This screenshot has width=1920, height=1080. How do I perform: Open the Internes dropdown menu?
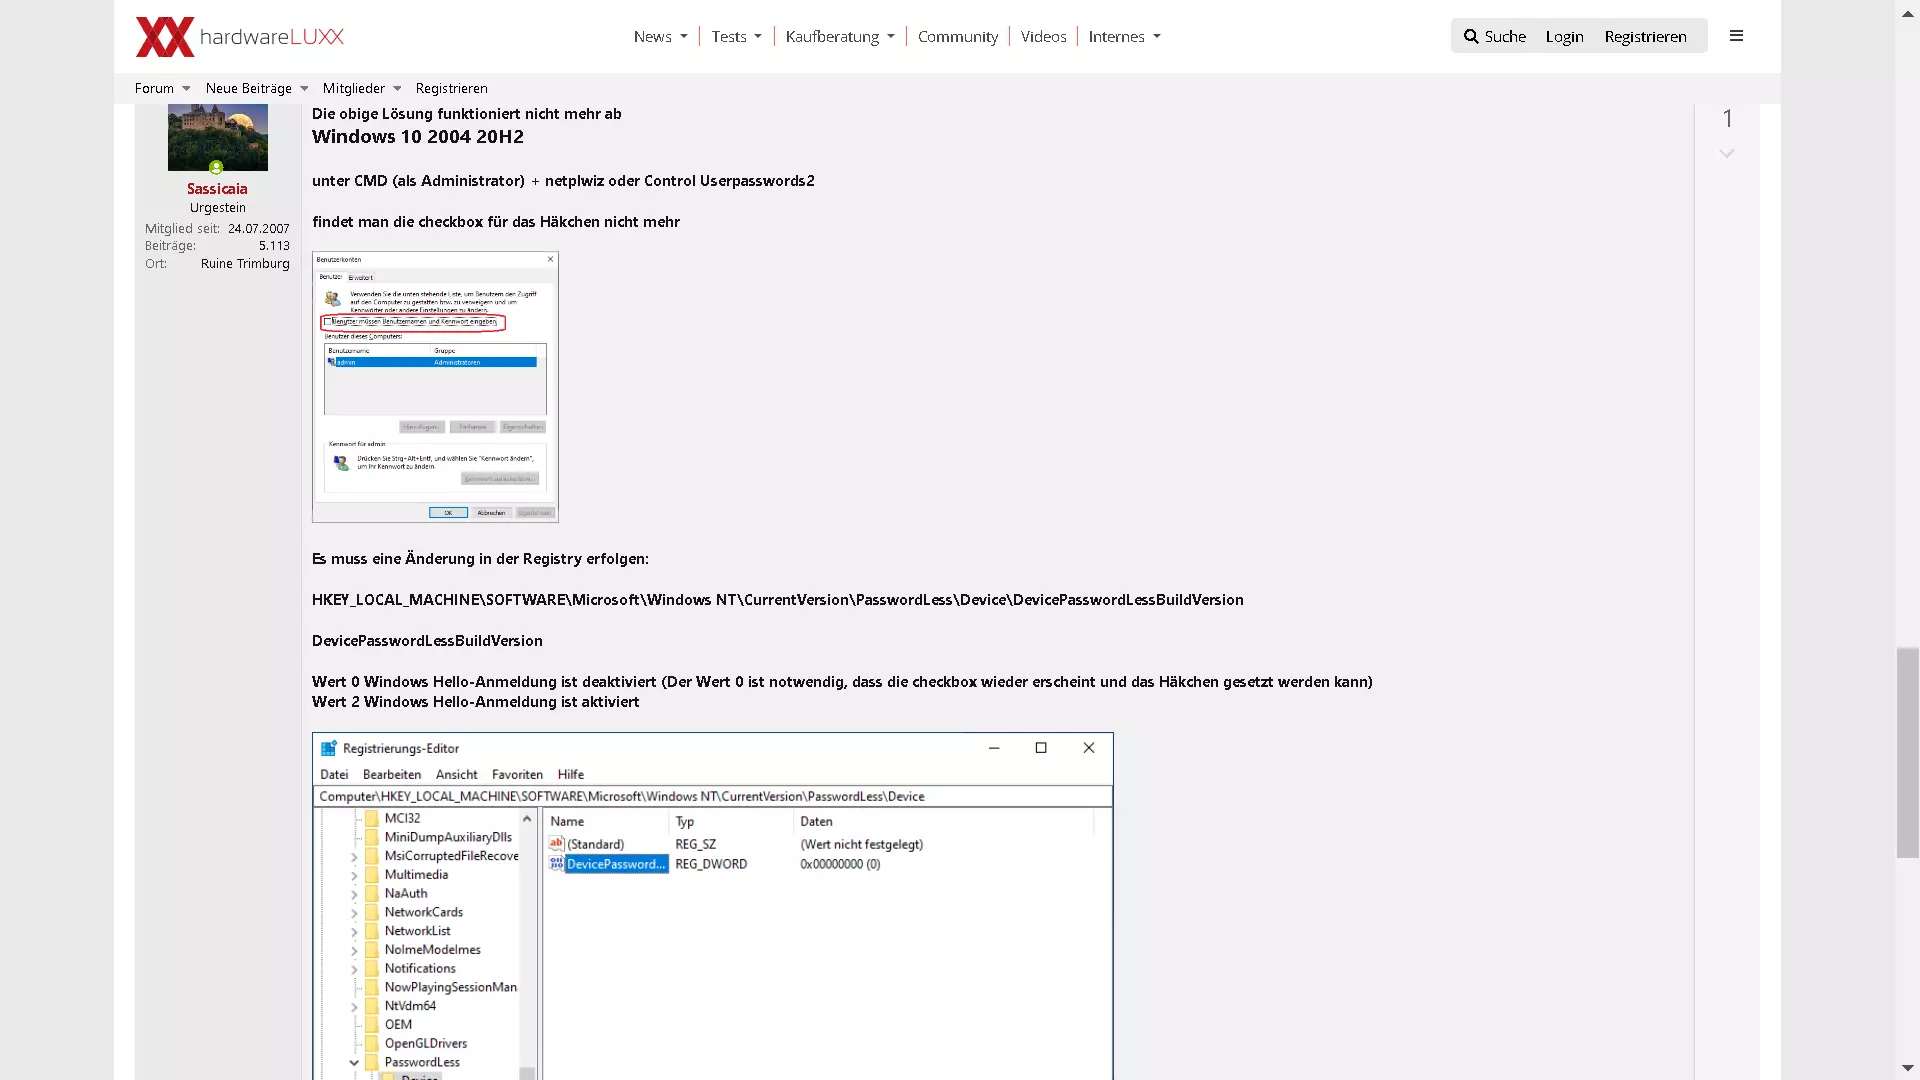tap(1124, 37)
